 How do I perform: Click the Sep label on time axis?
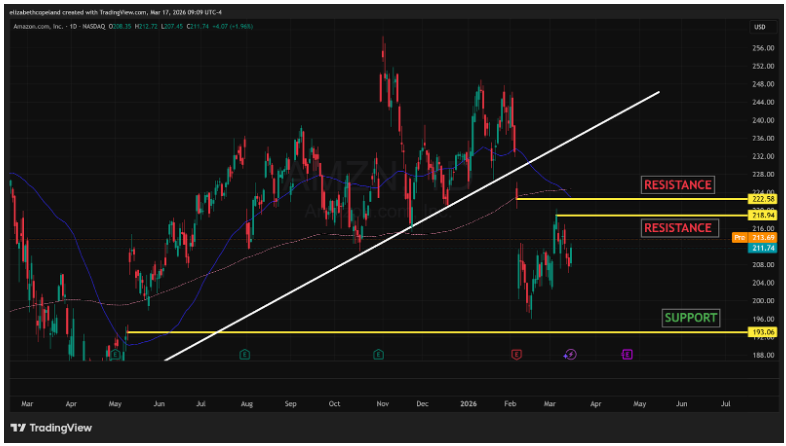pyautogui.click(x=291, y=403)
